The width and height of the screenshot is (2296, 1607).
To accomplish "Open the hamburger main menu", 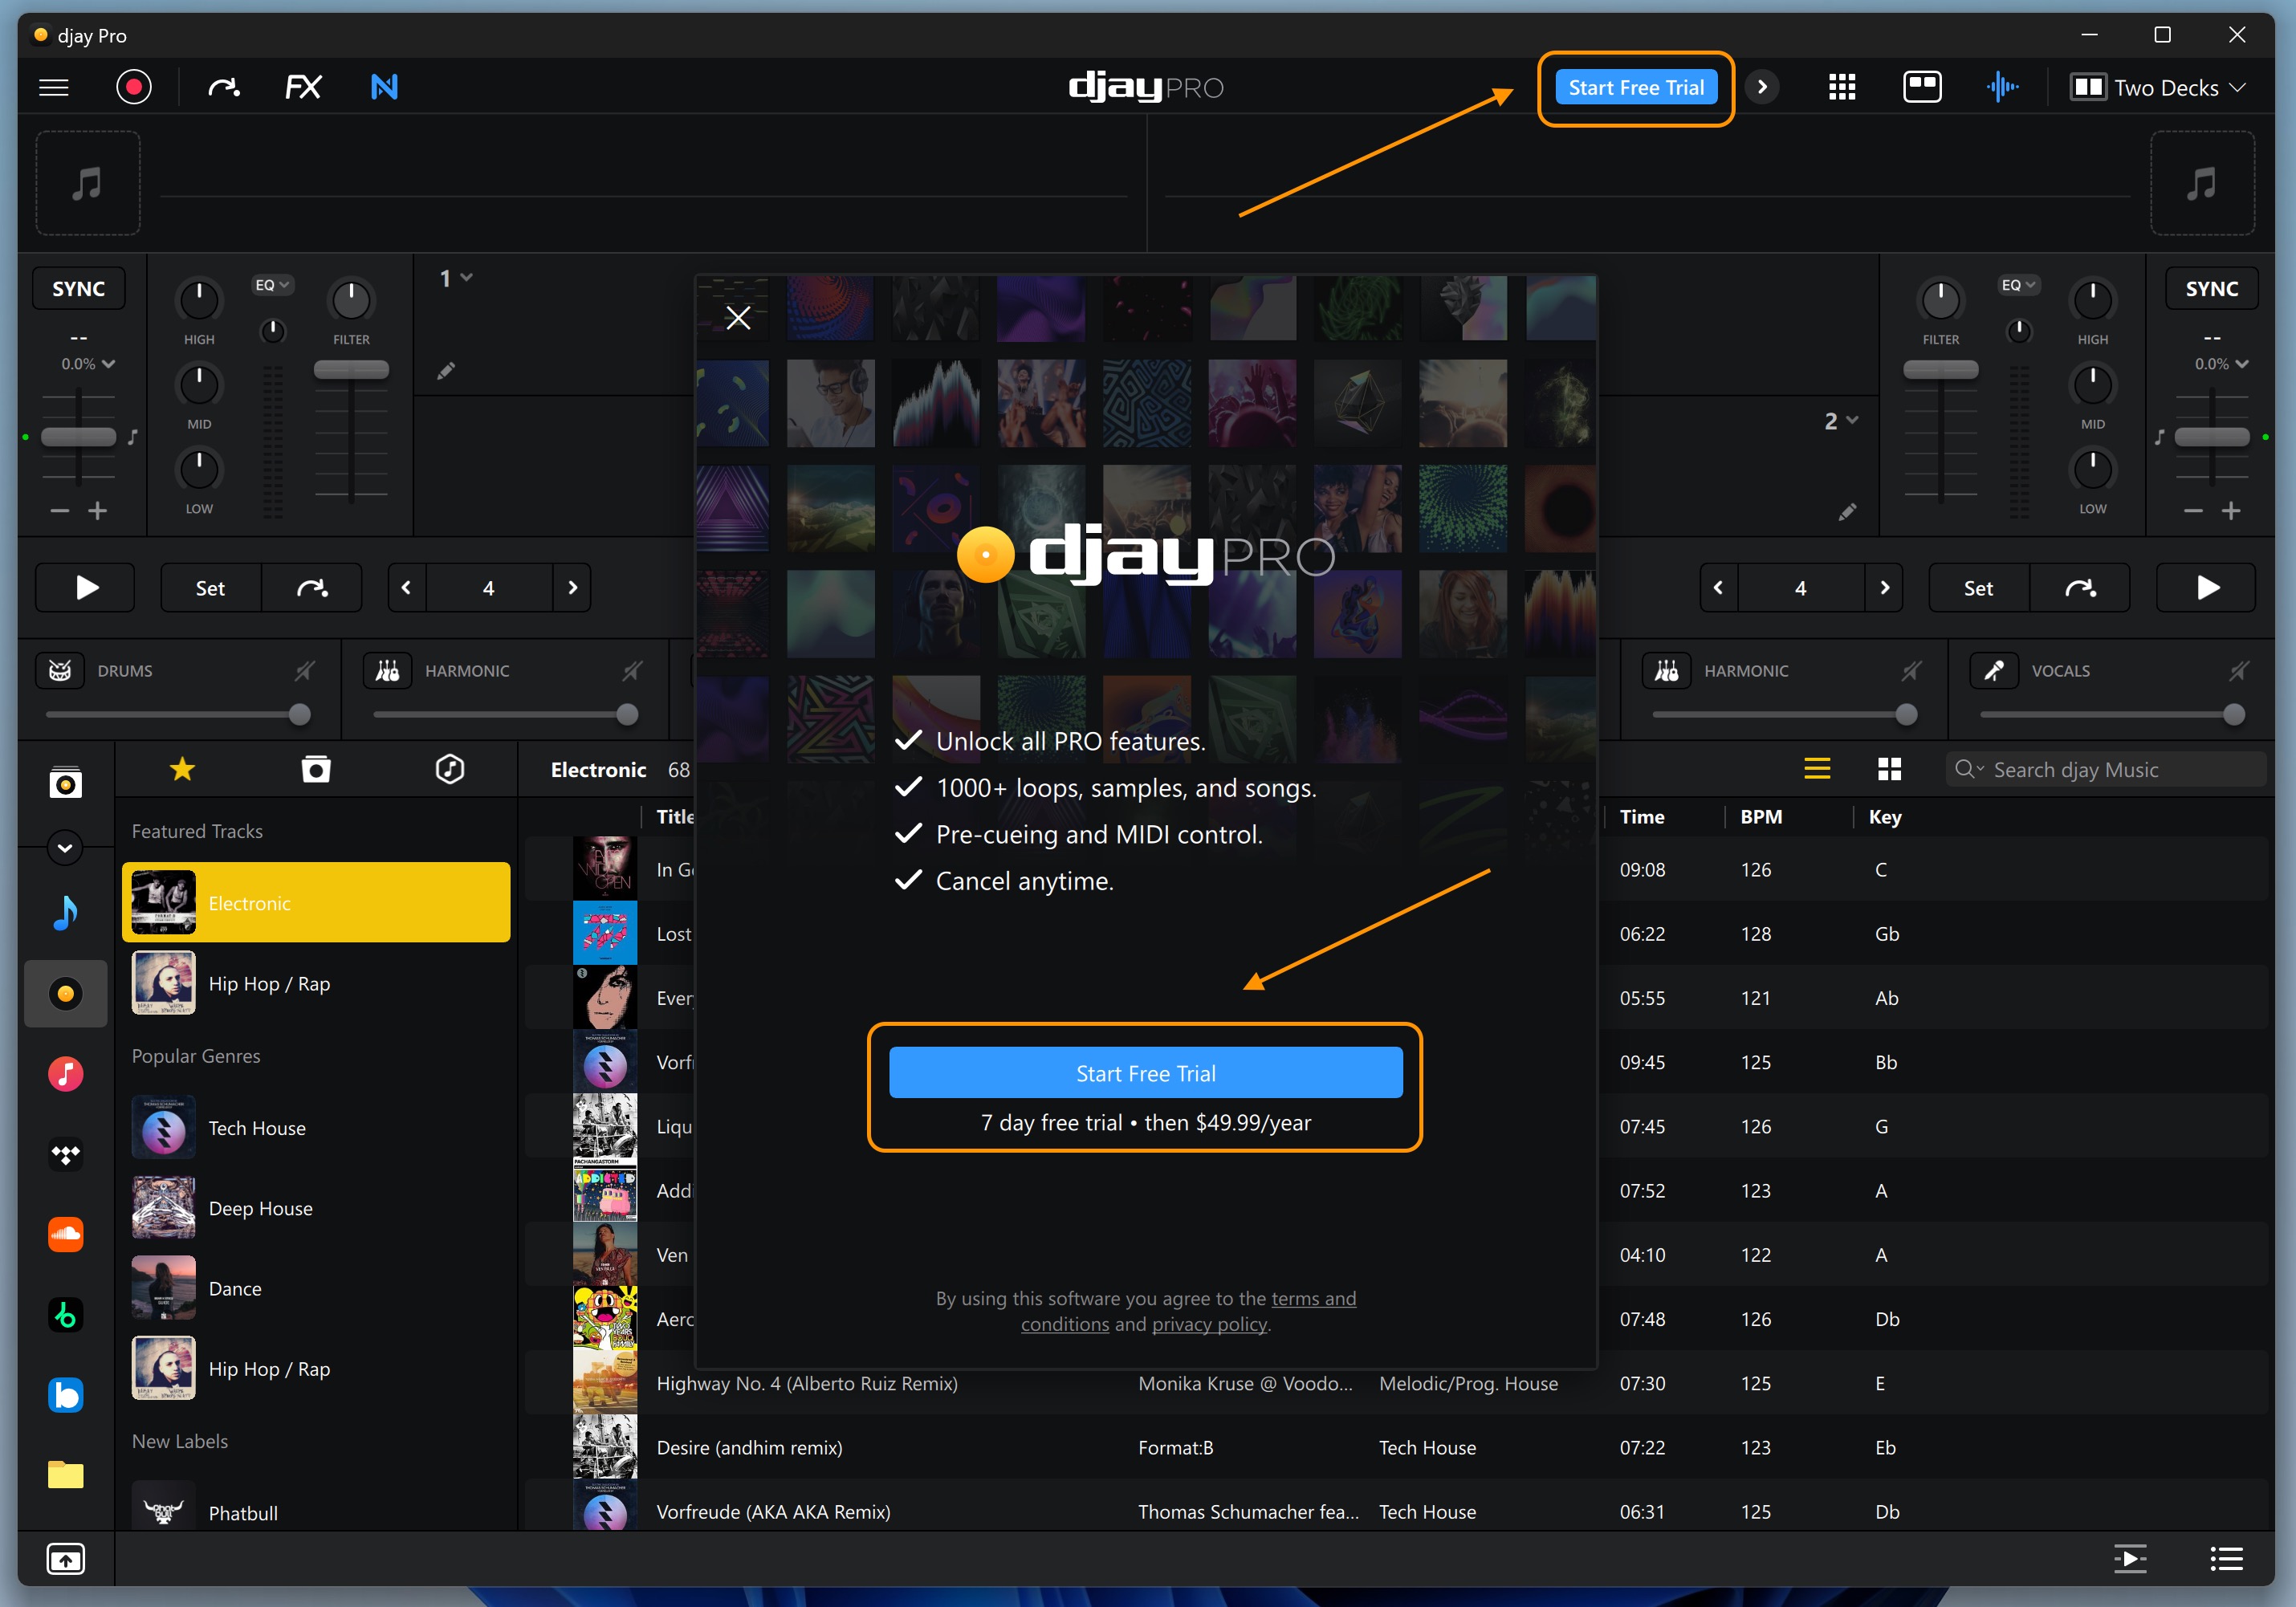I will (54, 88).
